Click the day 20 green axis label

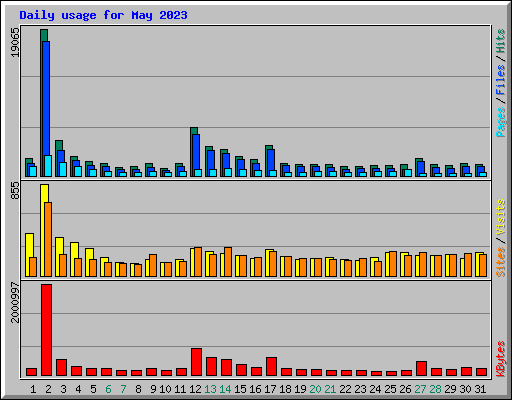coord(315,389)
